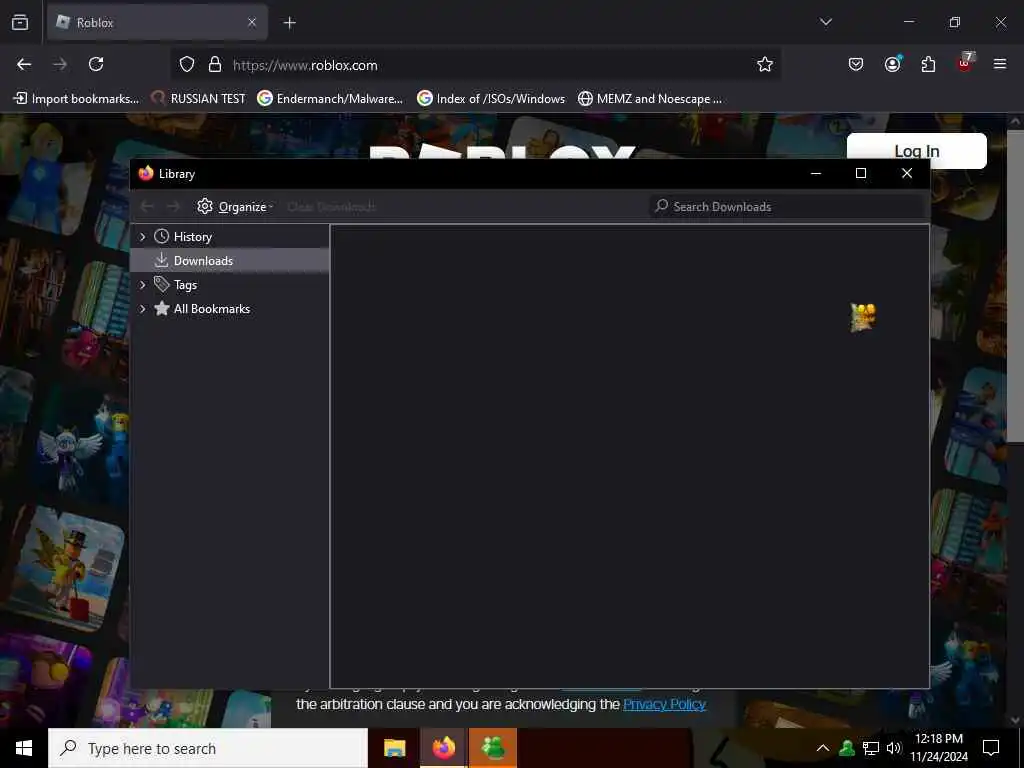
Task: Maximize the Library window
Action: coord(861,173)
